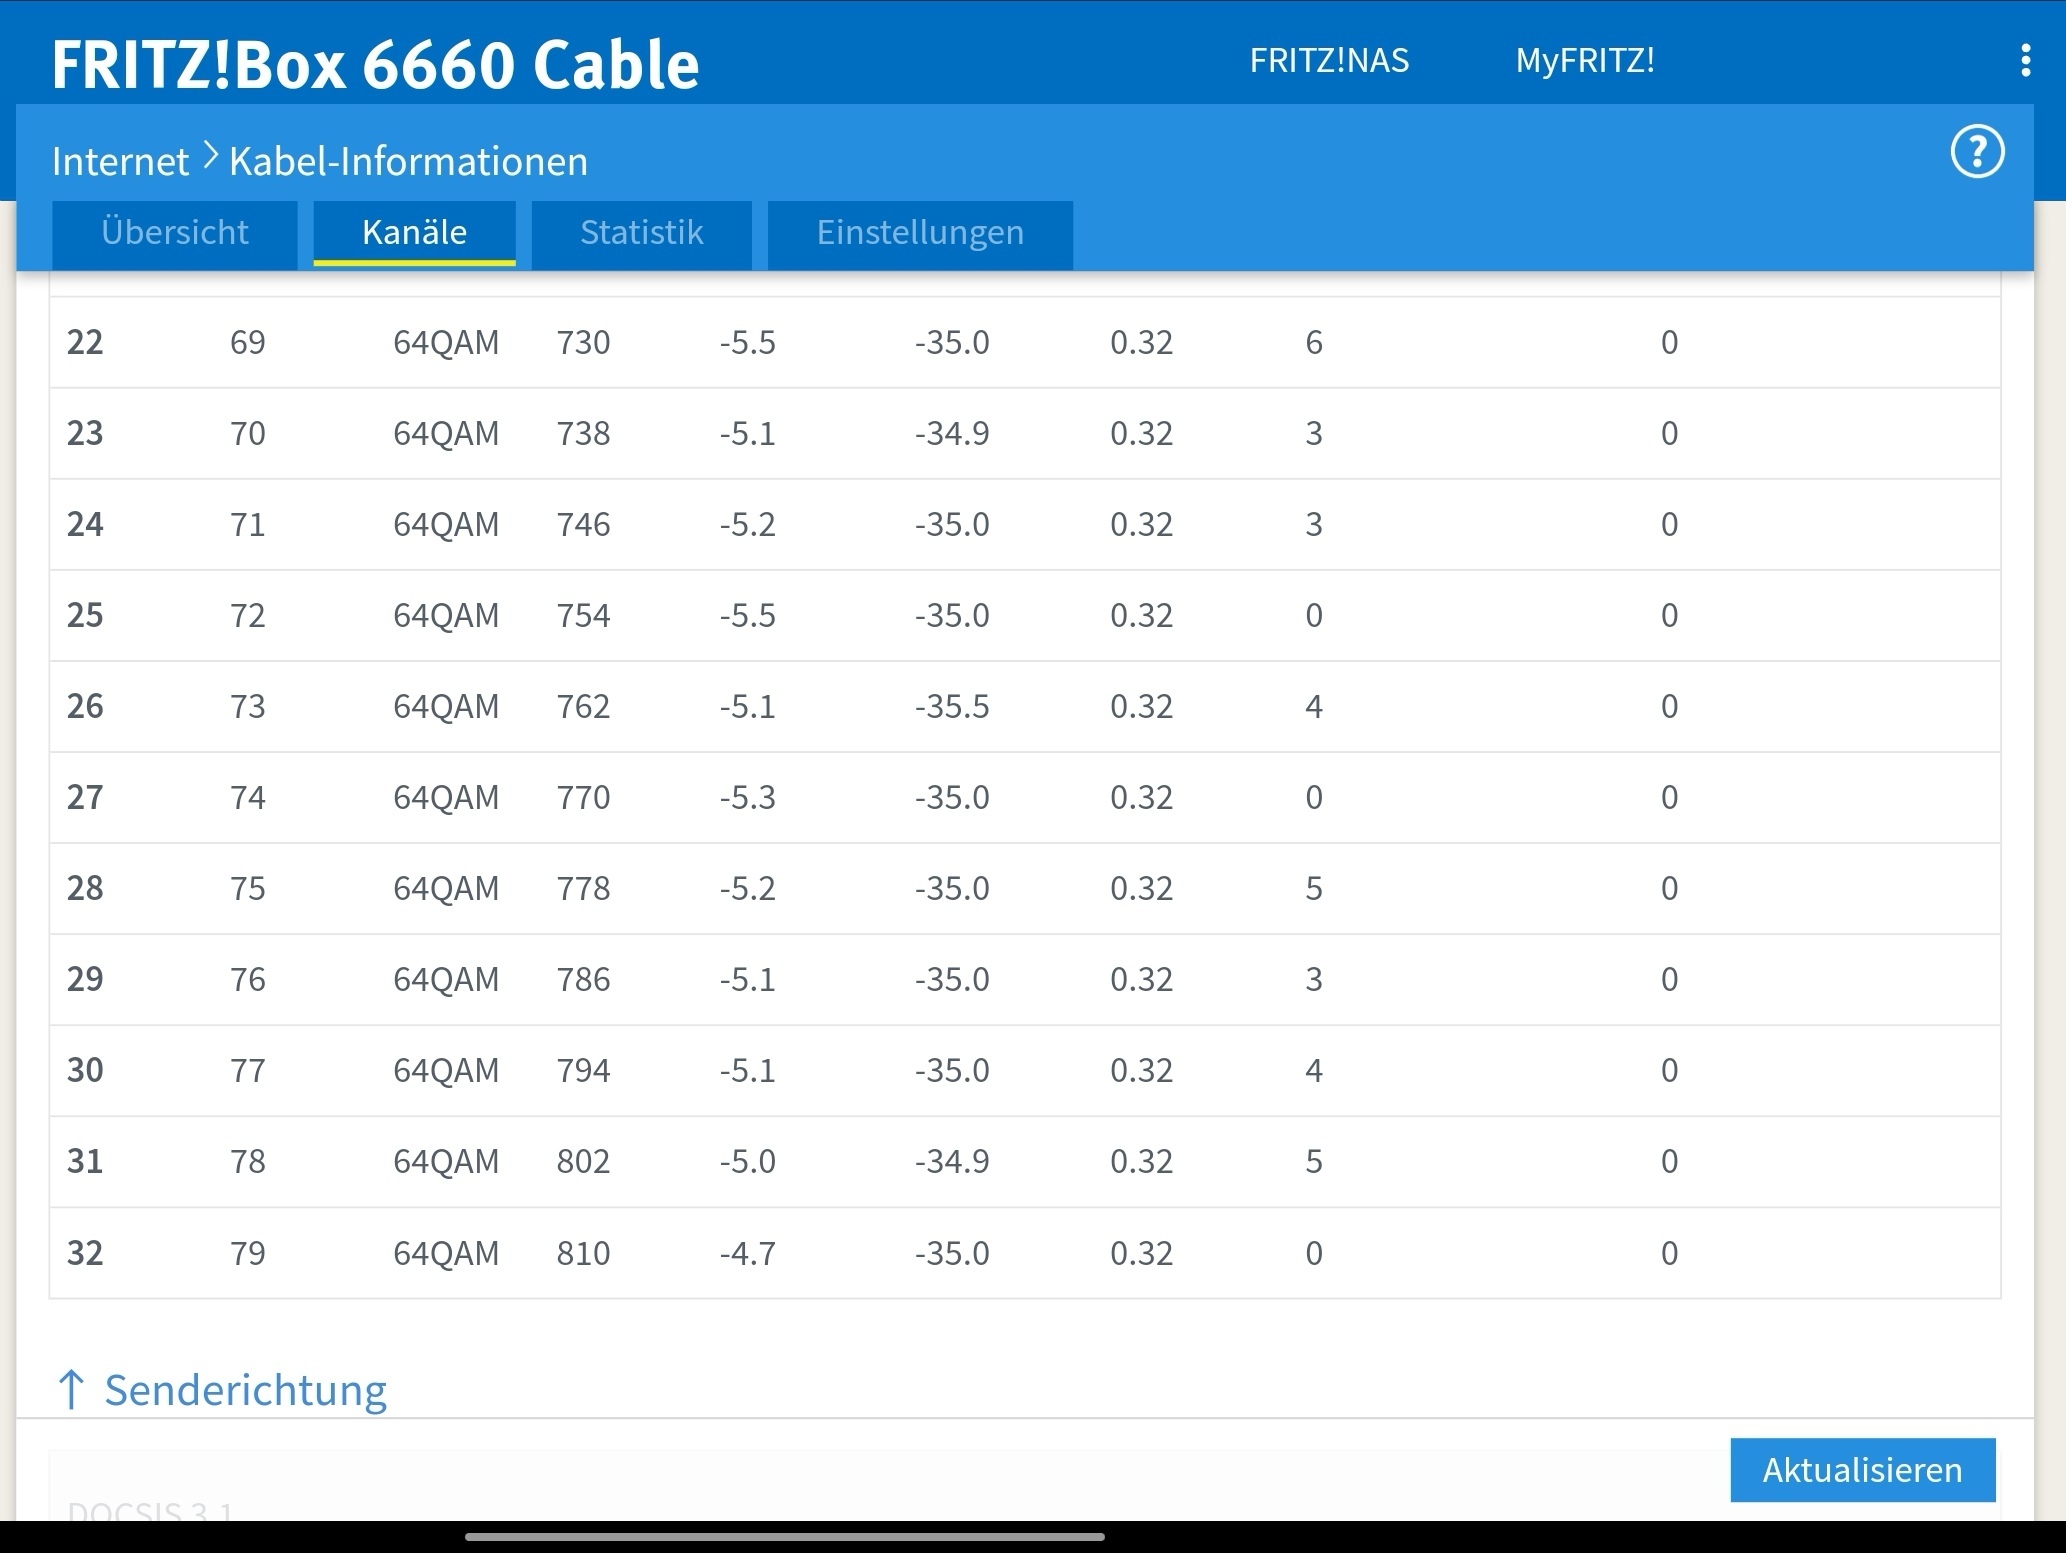Click the Senderichtung up-arrow icon
Viewport: 2066px width, 1553px height.
[70, 1390]
